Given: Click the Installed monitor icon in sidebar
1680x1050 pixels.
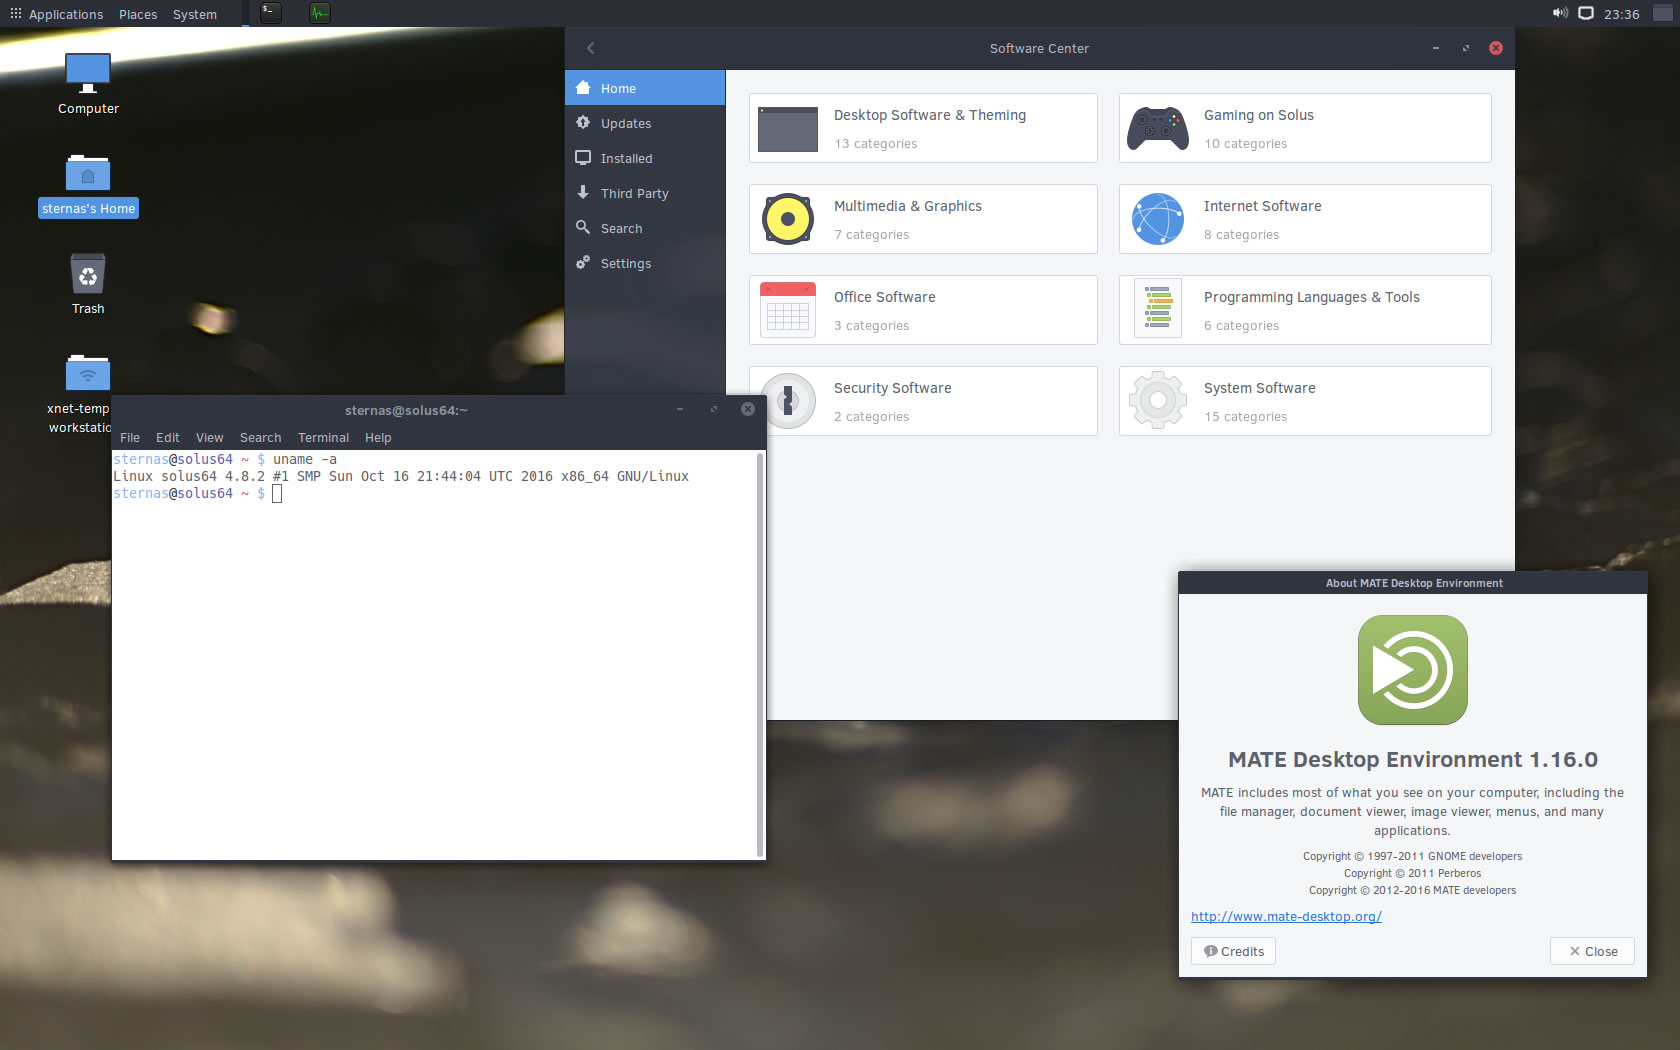Looking at the screenshot, I should coord(583,158).
